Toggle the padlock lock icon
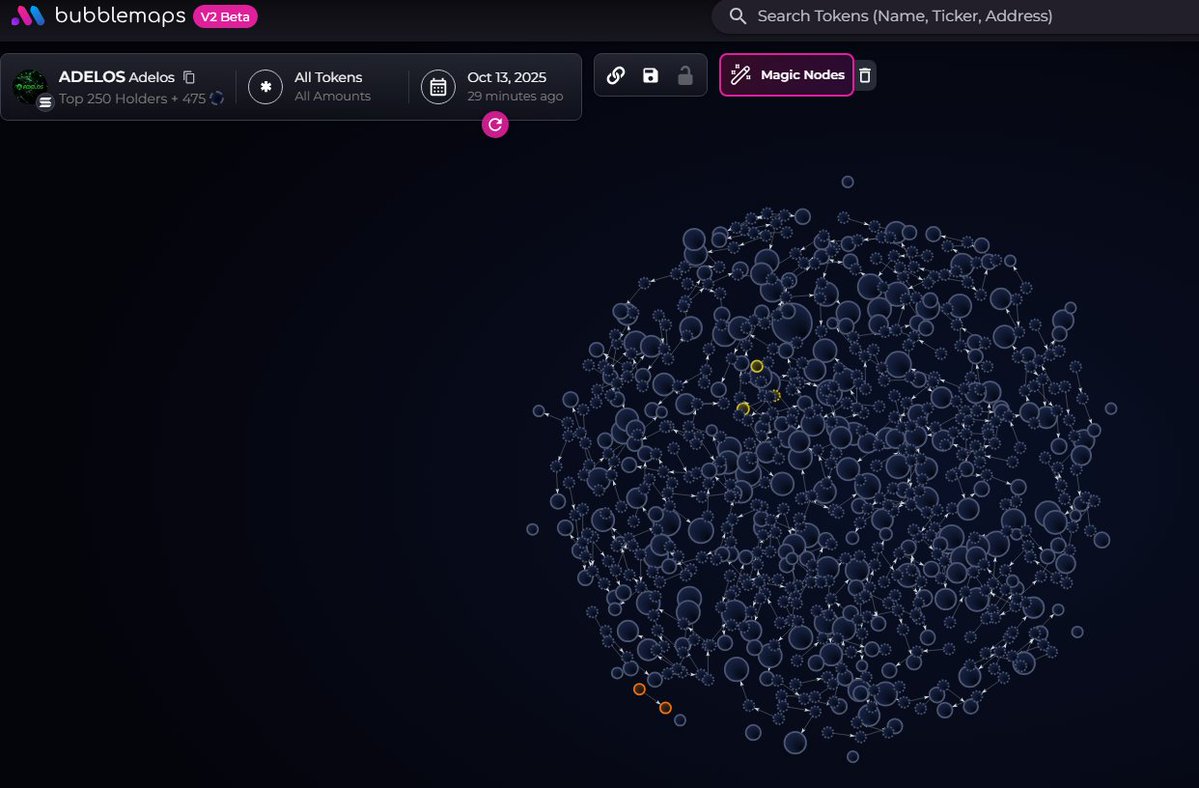The image size is (1199, 788). pyautogui.click(x=685, y=75)
